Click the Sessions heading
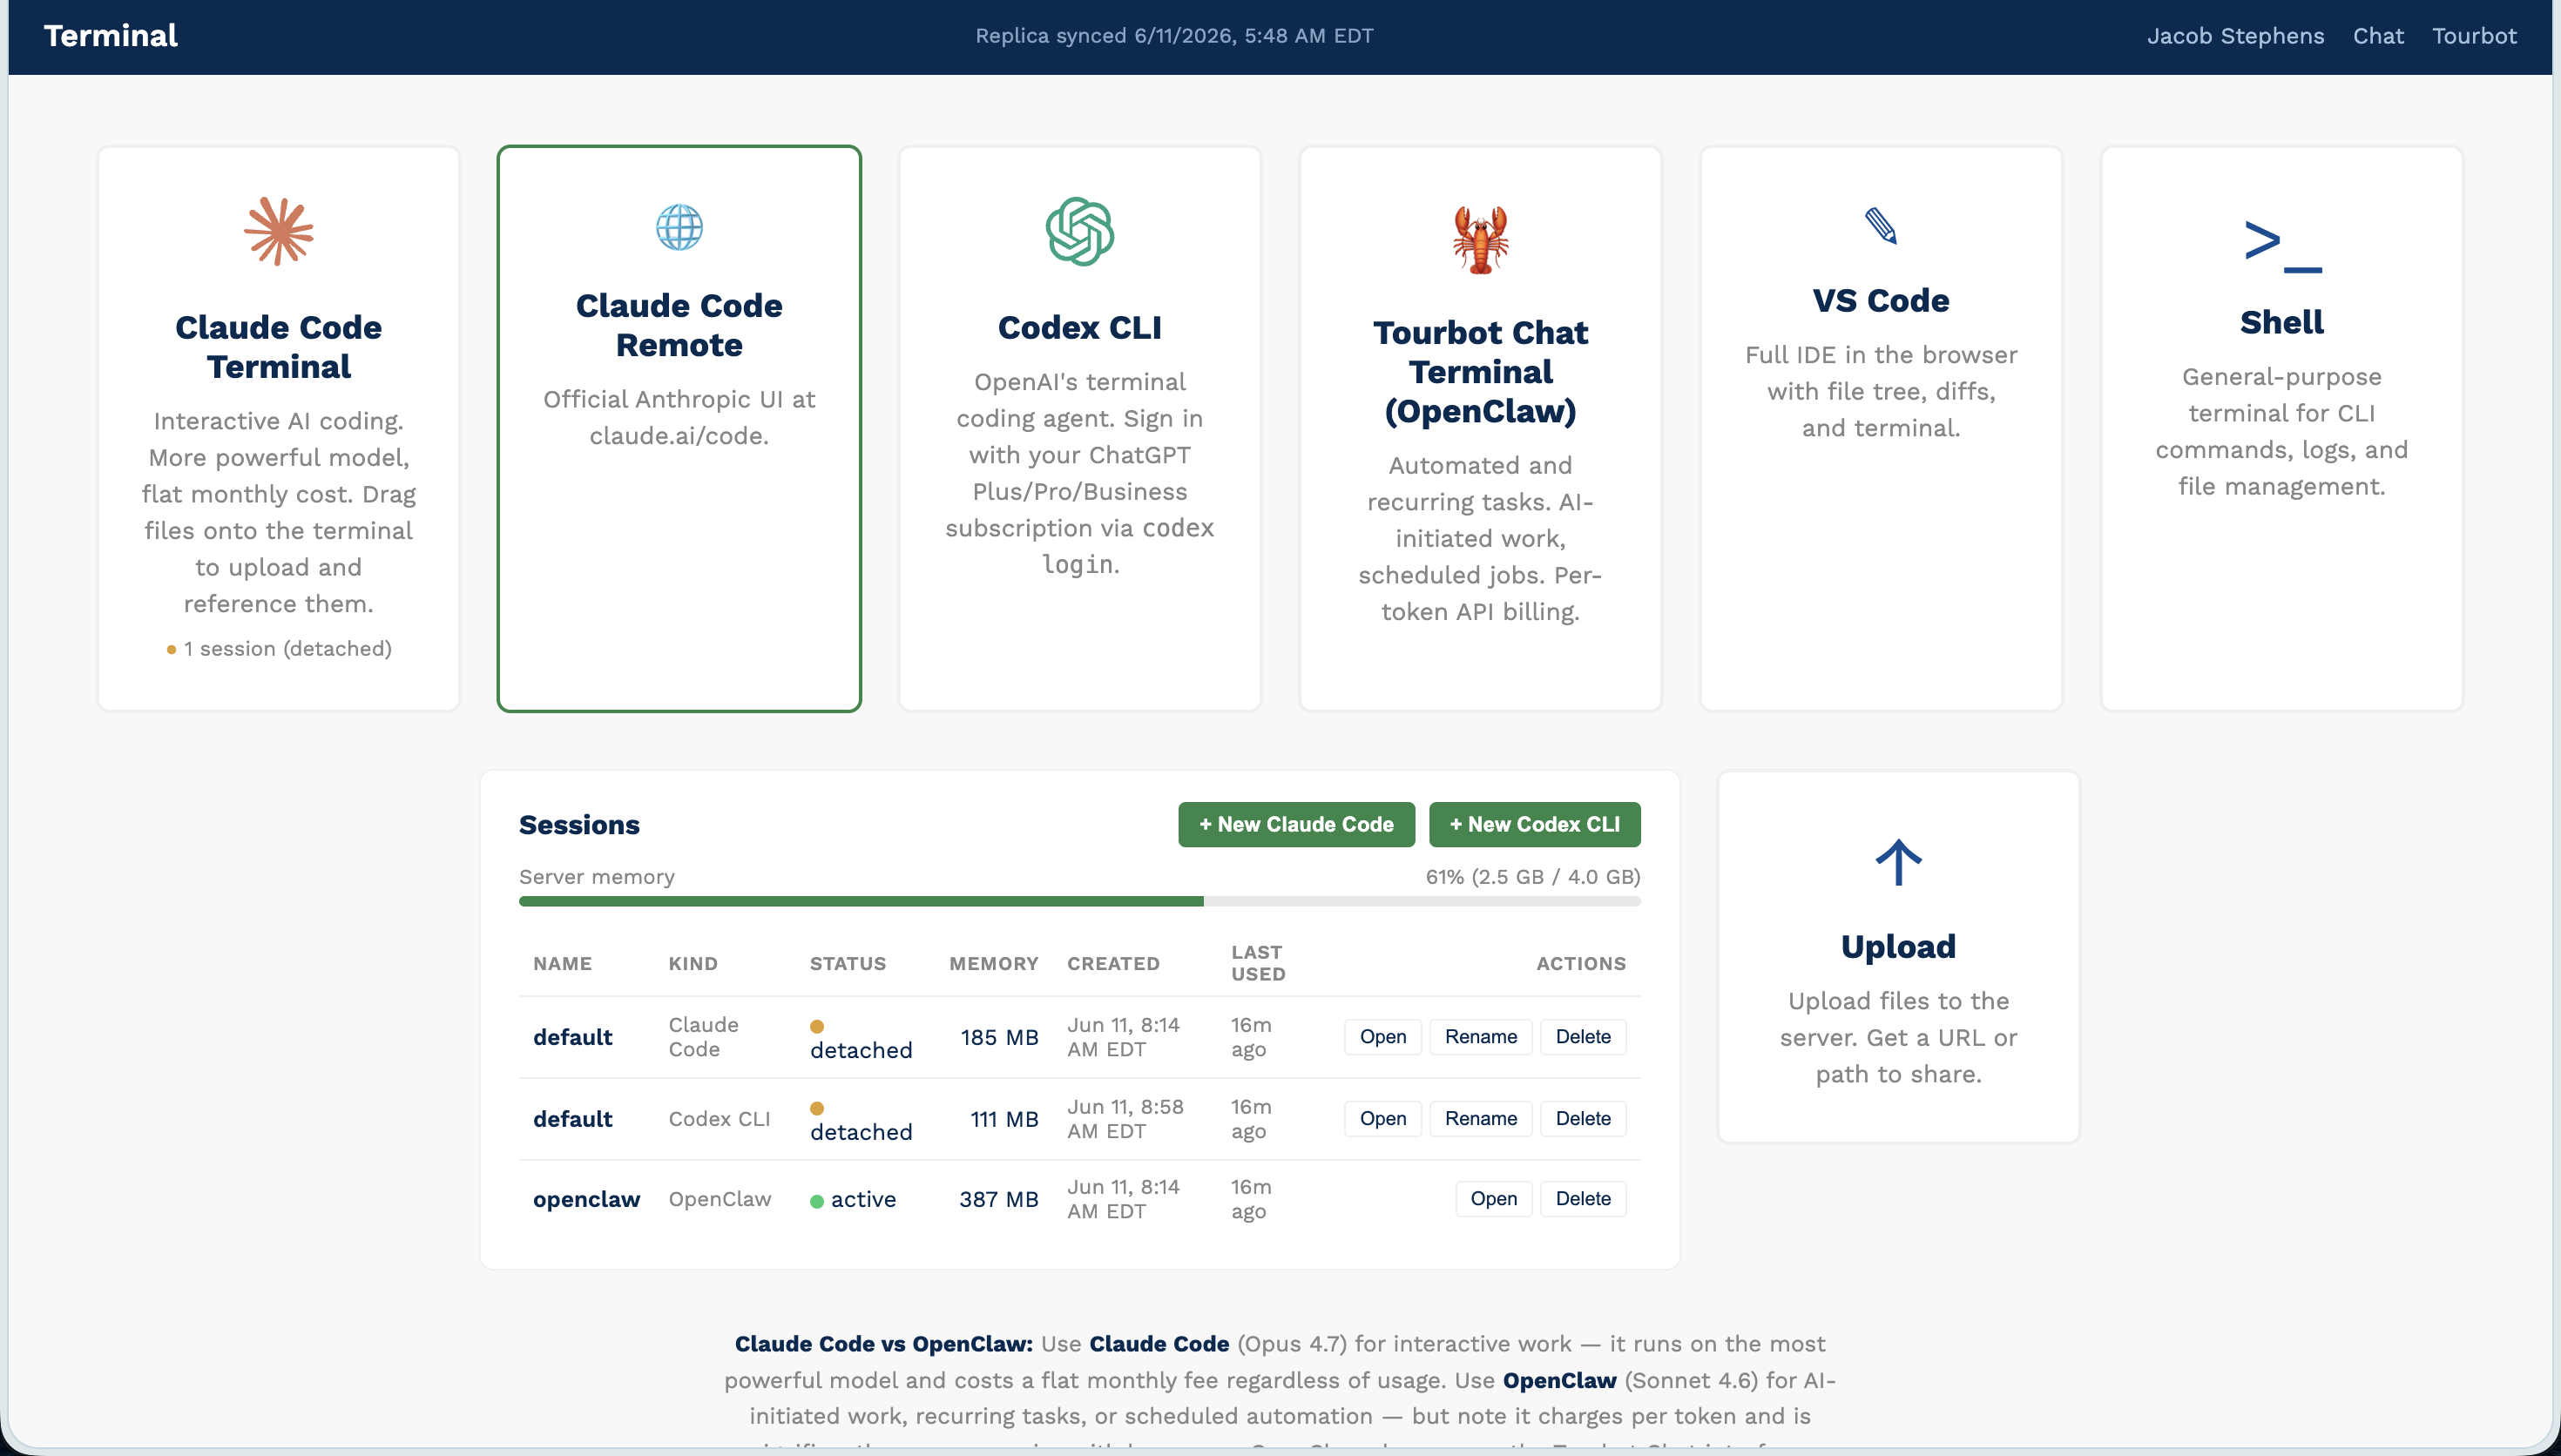The image size is (2561, 1456). click(579, 825)
